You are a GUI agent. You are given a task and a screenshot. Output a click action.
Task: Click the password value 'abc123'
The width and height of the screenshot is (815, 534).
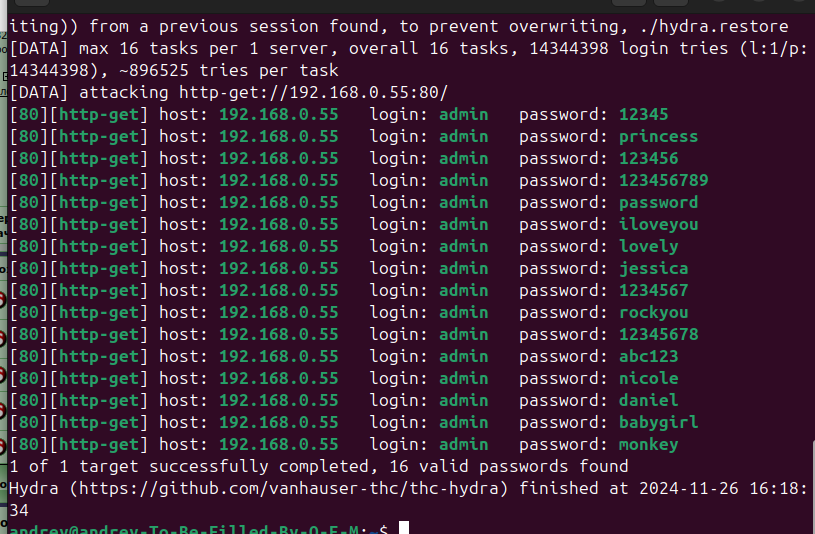coord(648,356)
